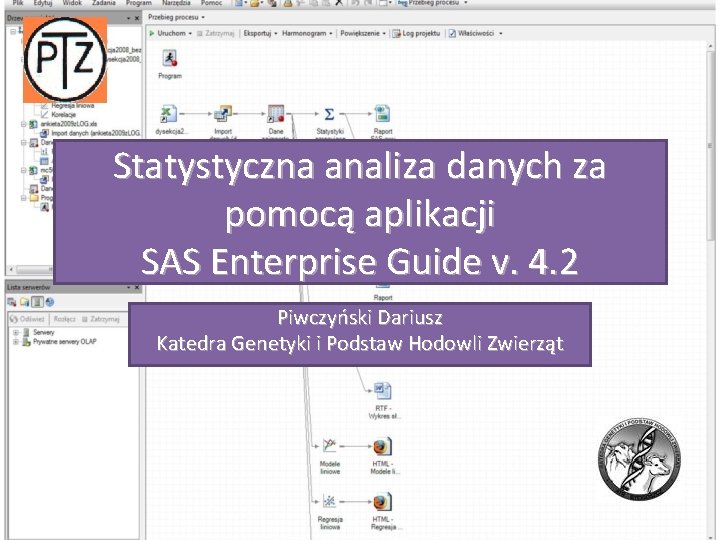Open the Widok menu

(72, 3)
